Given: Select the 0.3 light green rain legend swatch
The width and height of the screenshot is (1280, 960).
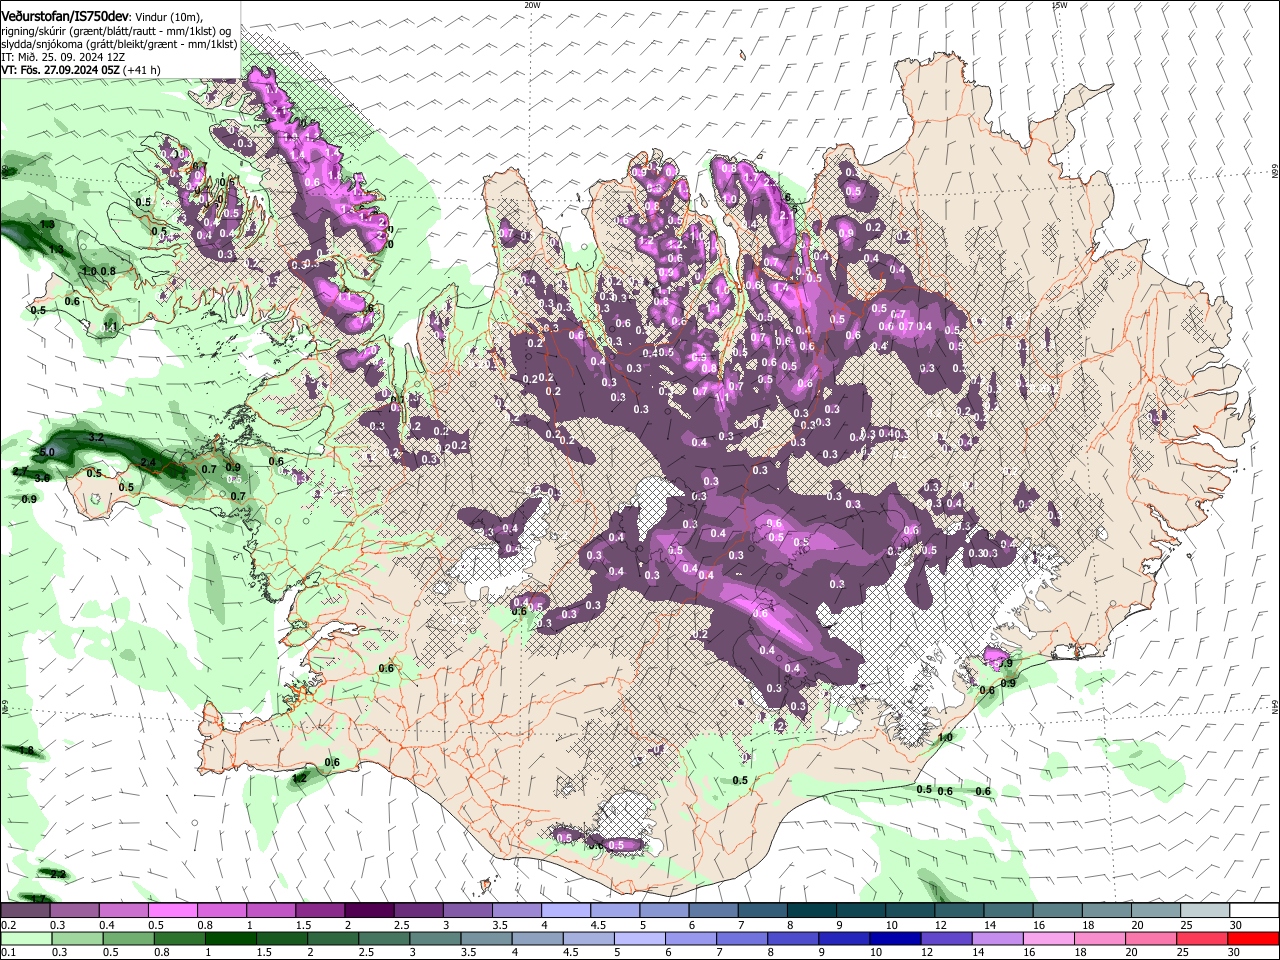Looking at the screenshot, I should click(75, 938).
